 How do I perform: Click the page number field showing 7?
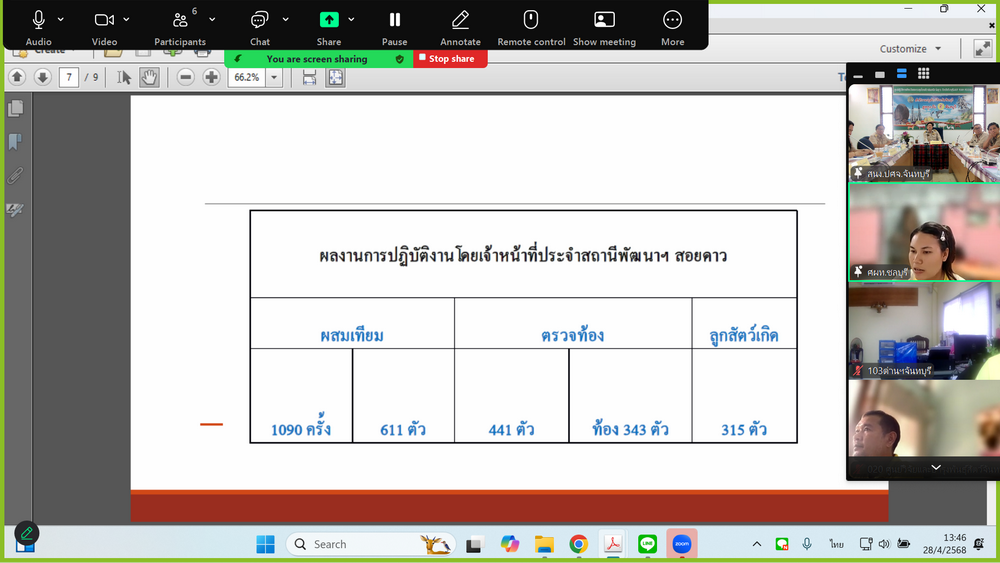point(69,77)
